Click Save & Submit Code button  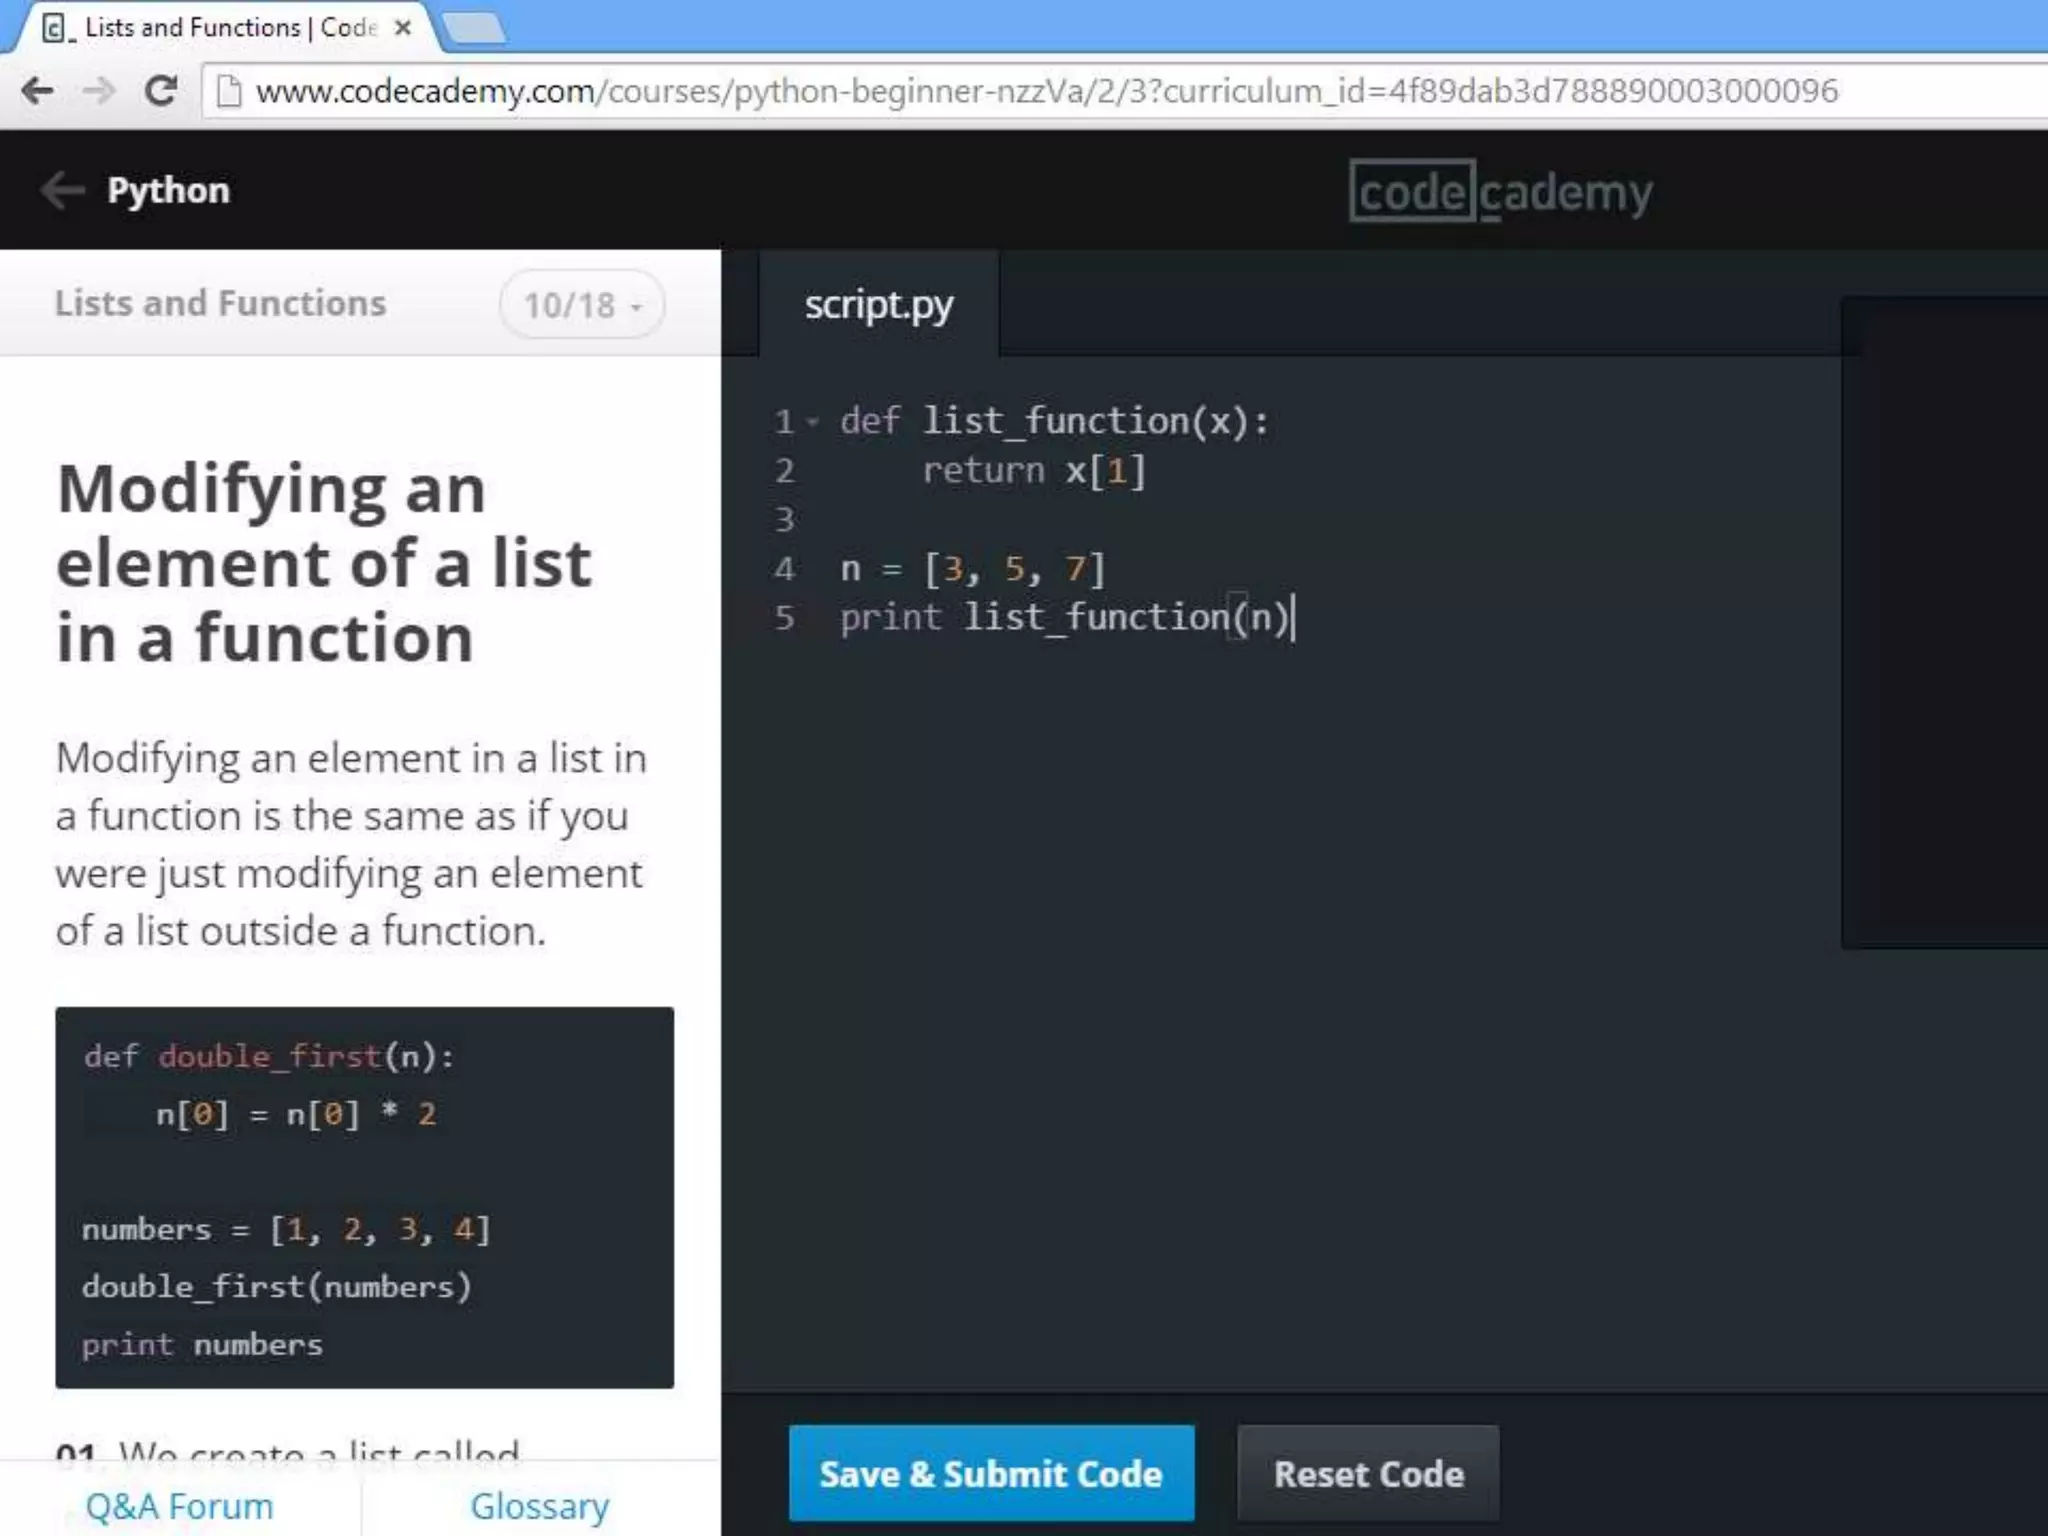pos(991,1473)
